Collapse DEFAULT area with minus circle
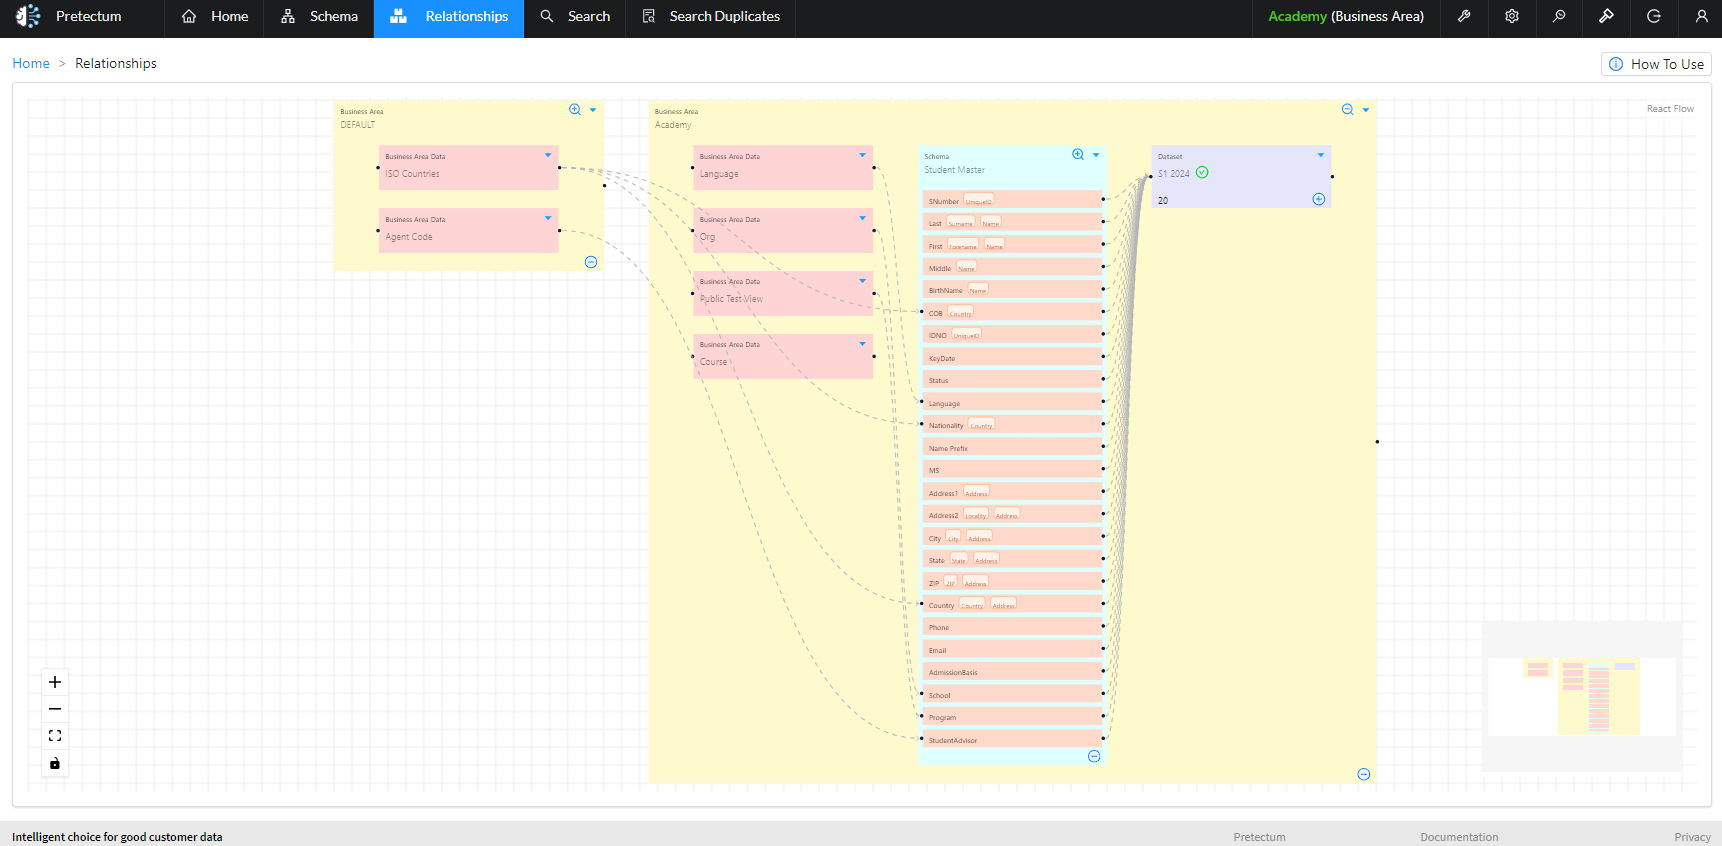 [x=591, y=262]
